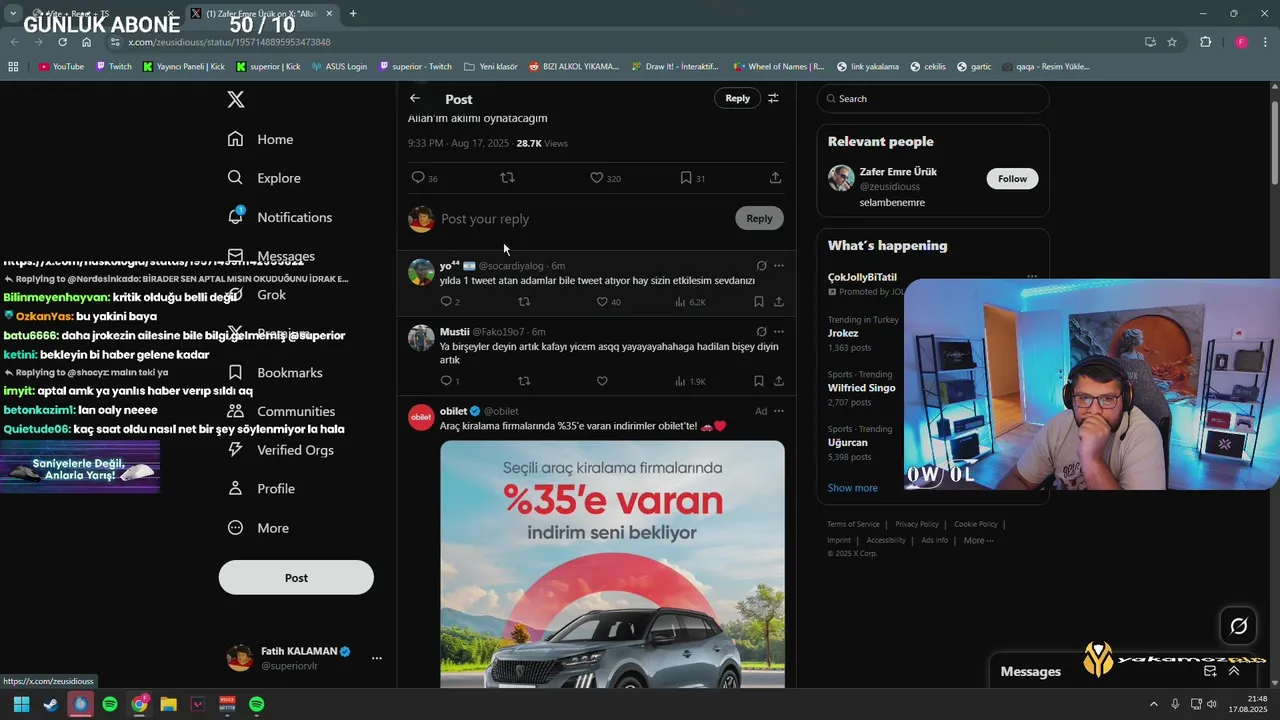
Task: Click the X Search field
Action: [933, 99]
